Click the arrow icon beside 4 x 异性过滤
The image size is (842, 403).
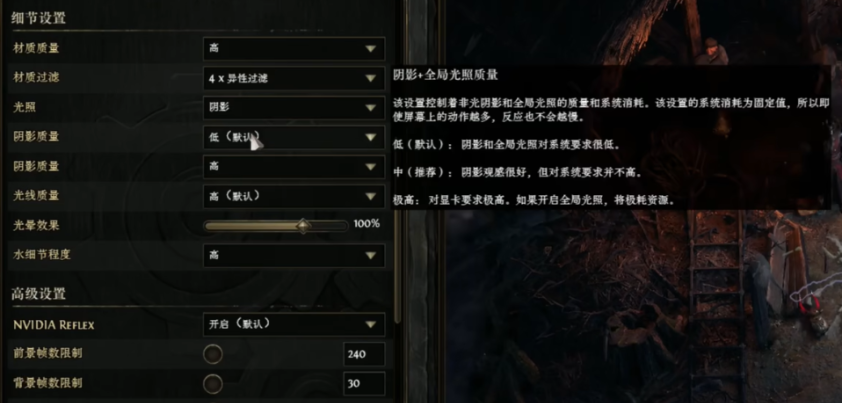click(370, 78)
